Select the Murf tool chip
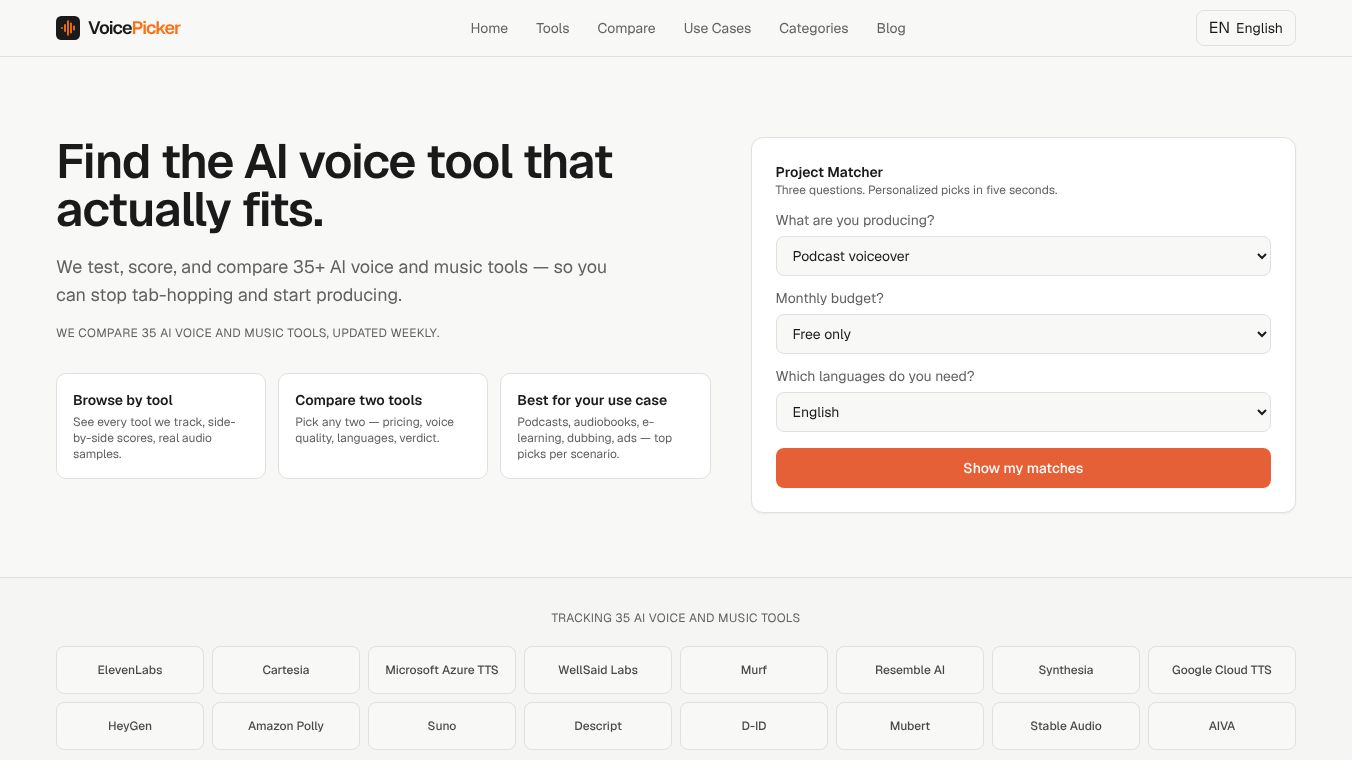This screenshot has width=1352, height=760. coord(754,670)
